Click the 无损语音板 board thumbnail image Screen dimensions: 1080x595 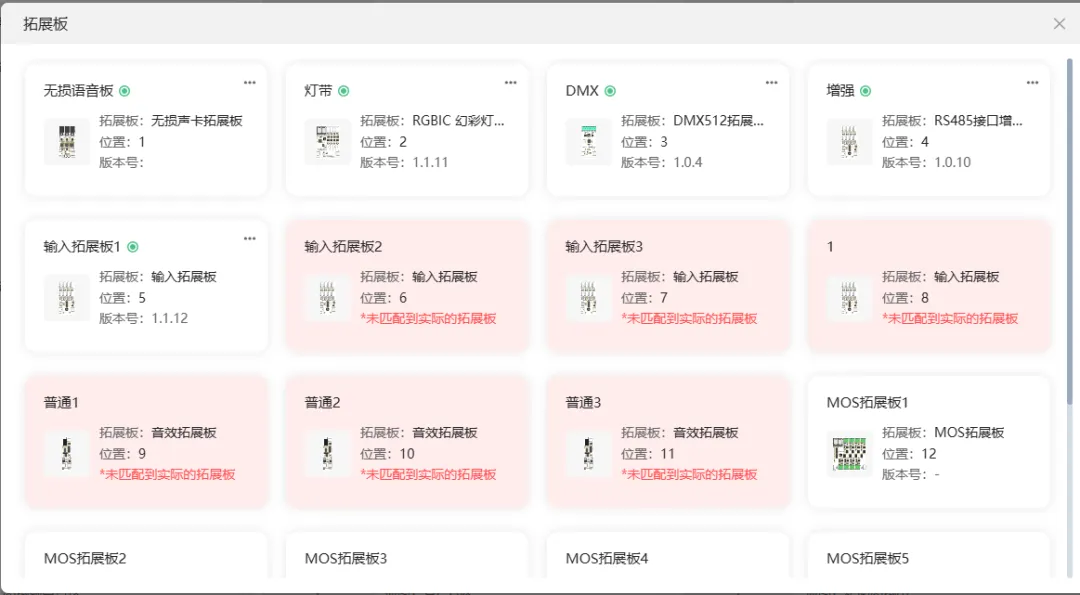click(67, 142)
